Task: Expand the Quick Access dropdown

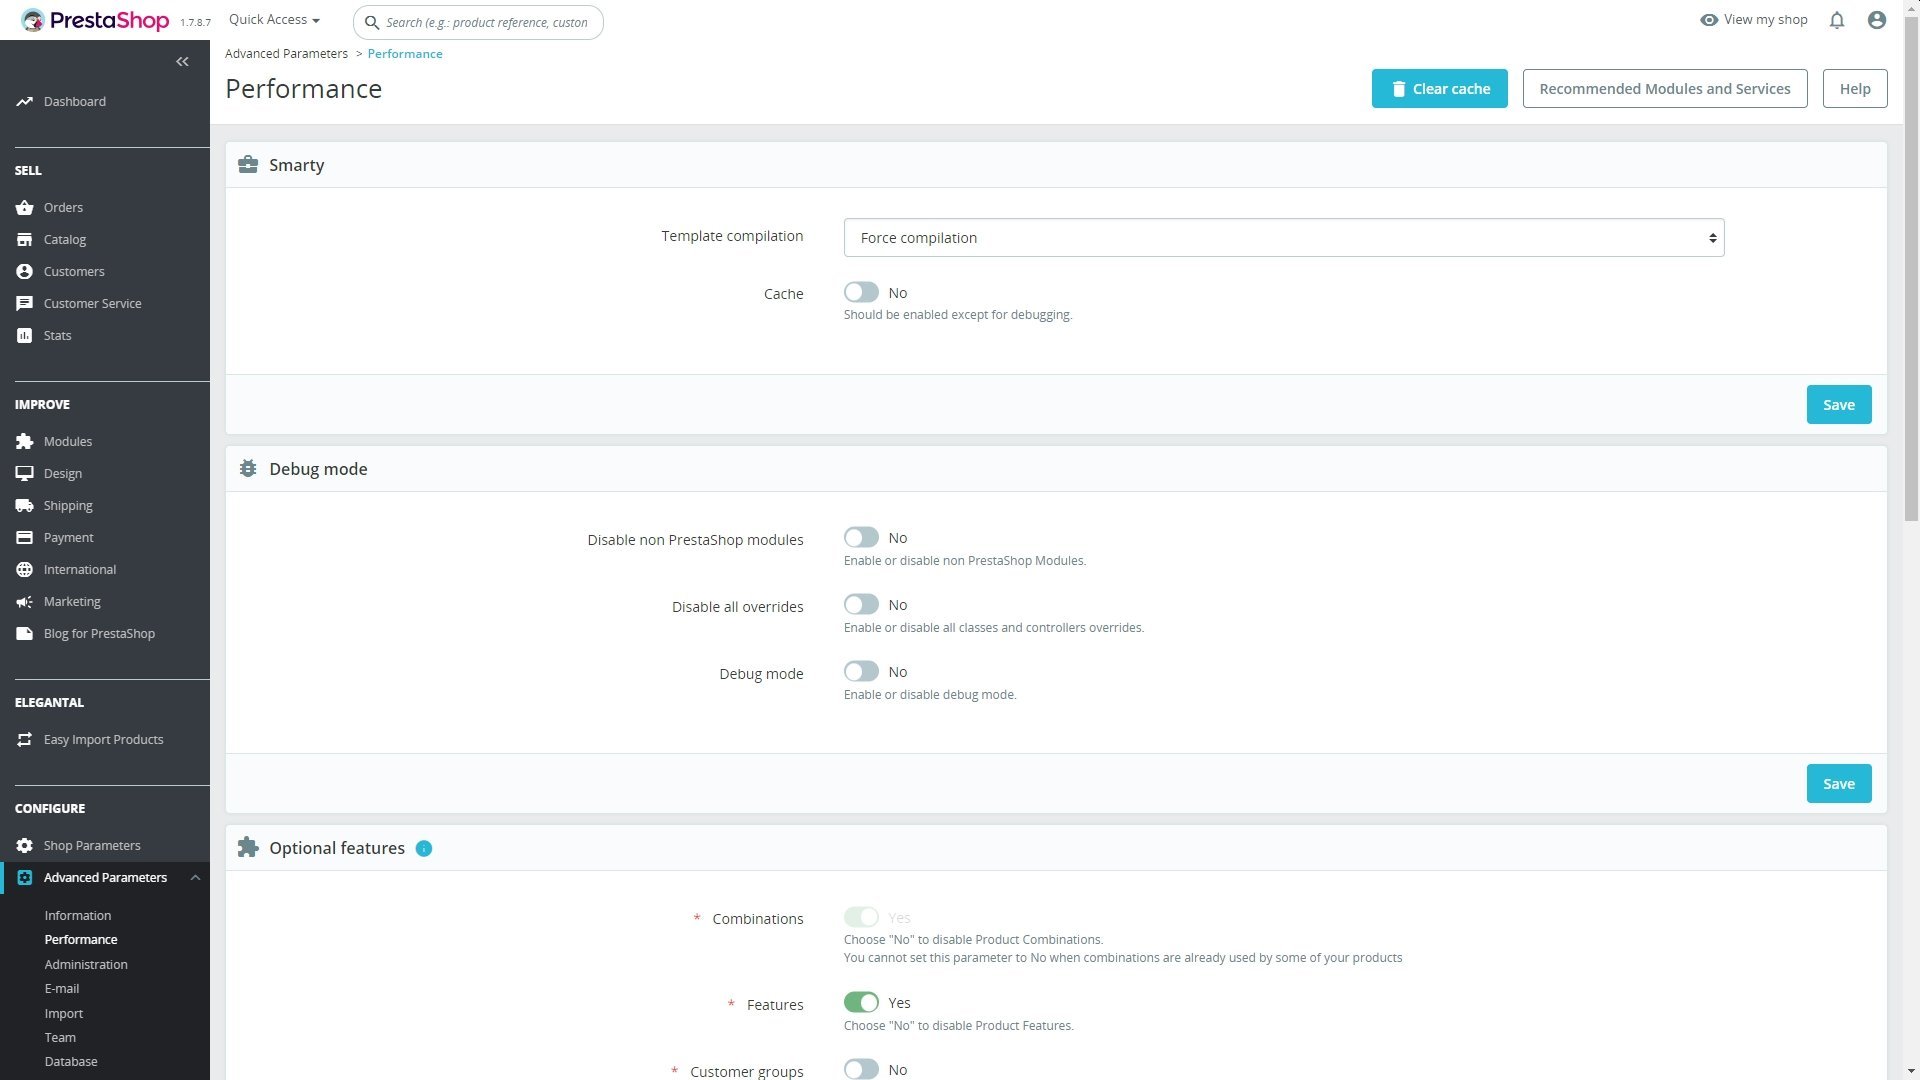Action: (x=274, y=20)
